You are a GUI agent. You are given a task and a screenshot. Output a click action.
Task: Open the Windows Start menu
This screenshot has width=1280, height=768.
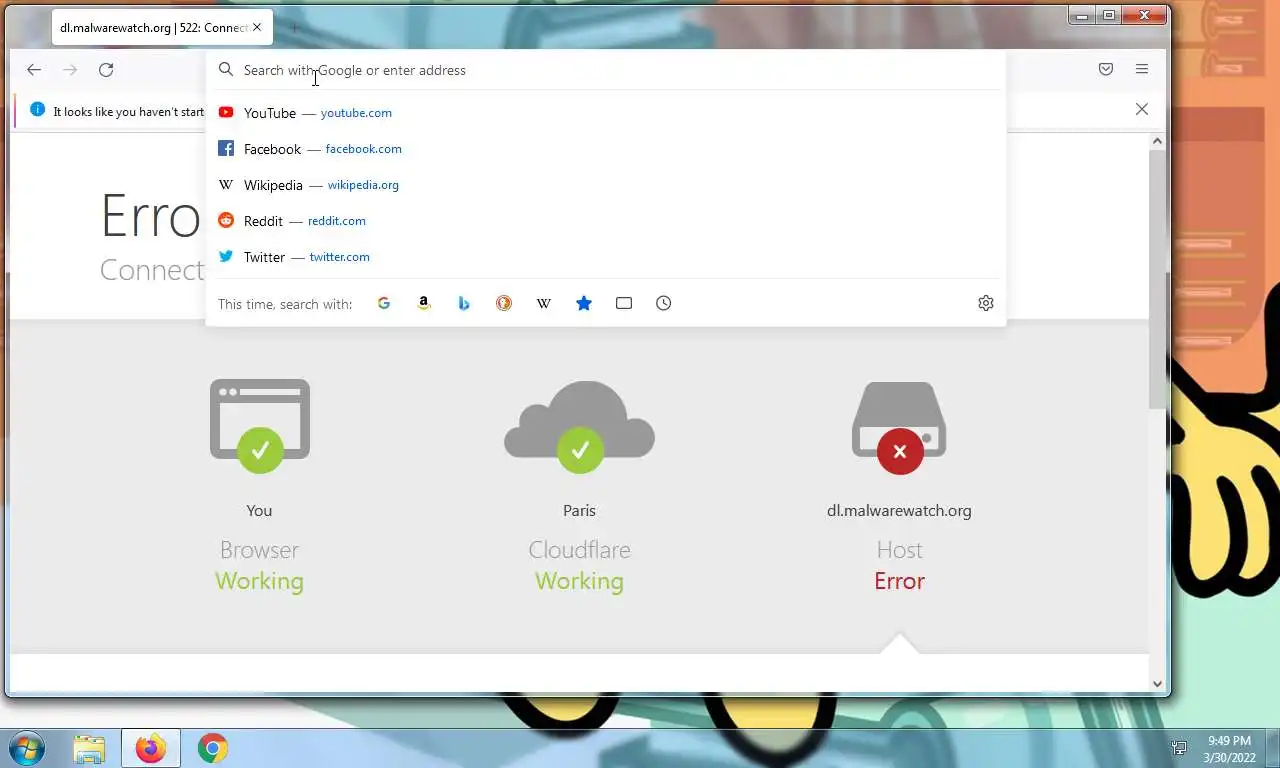pyautogui.click(x=25, y=748)
